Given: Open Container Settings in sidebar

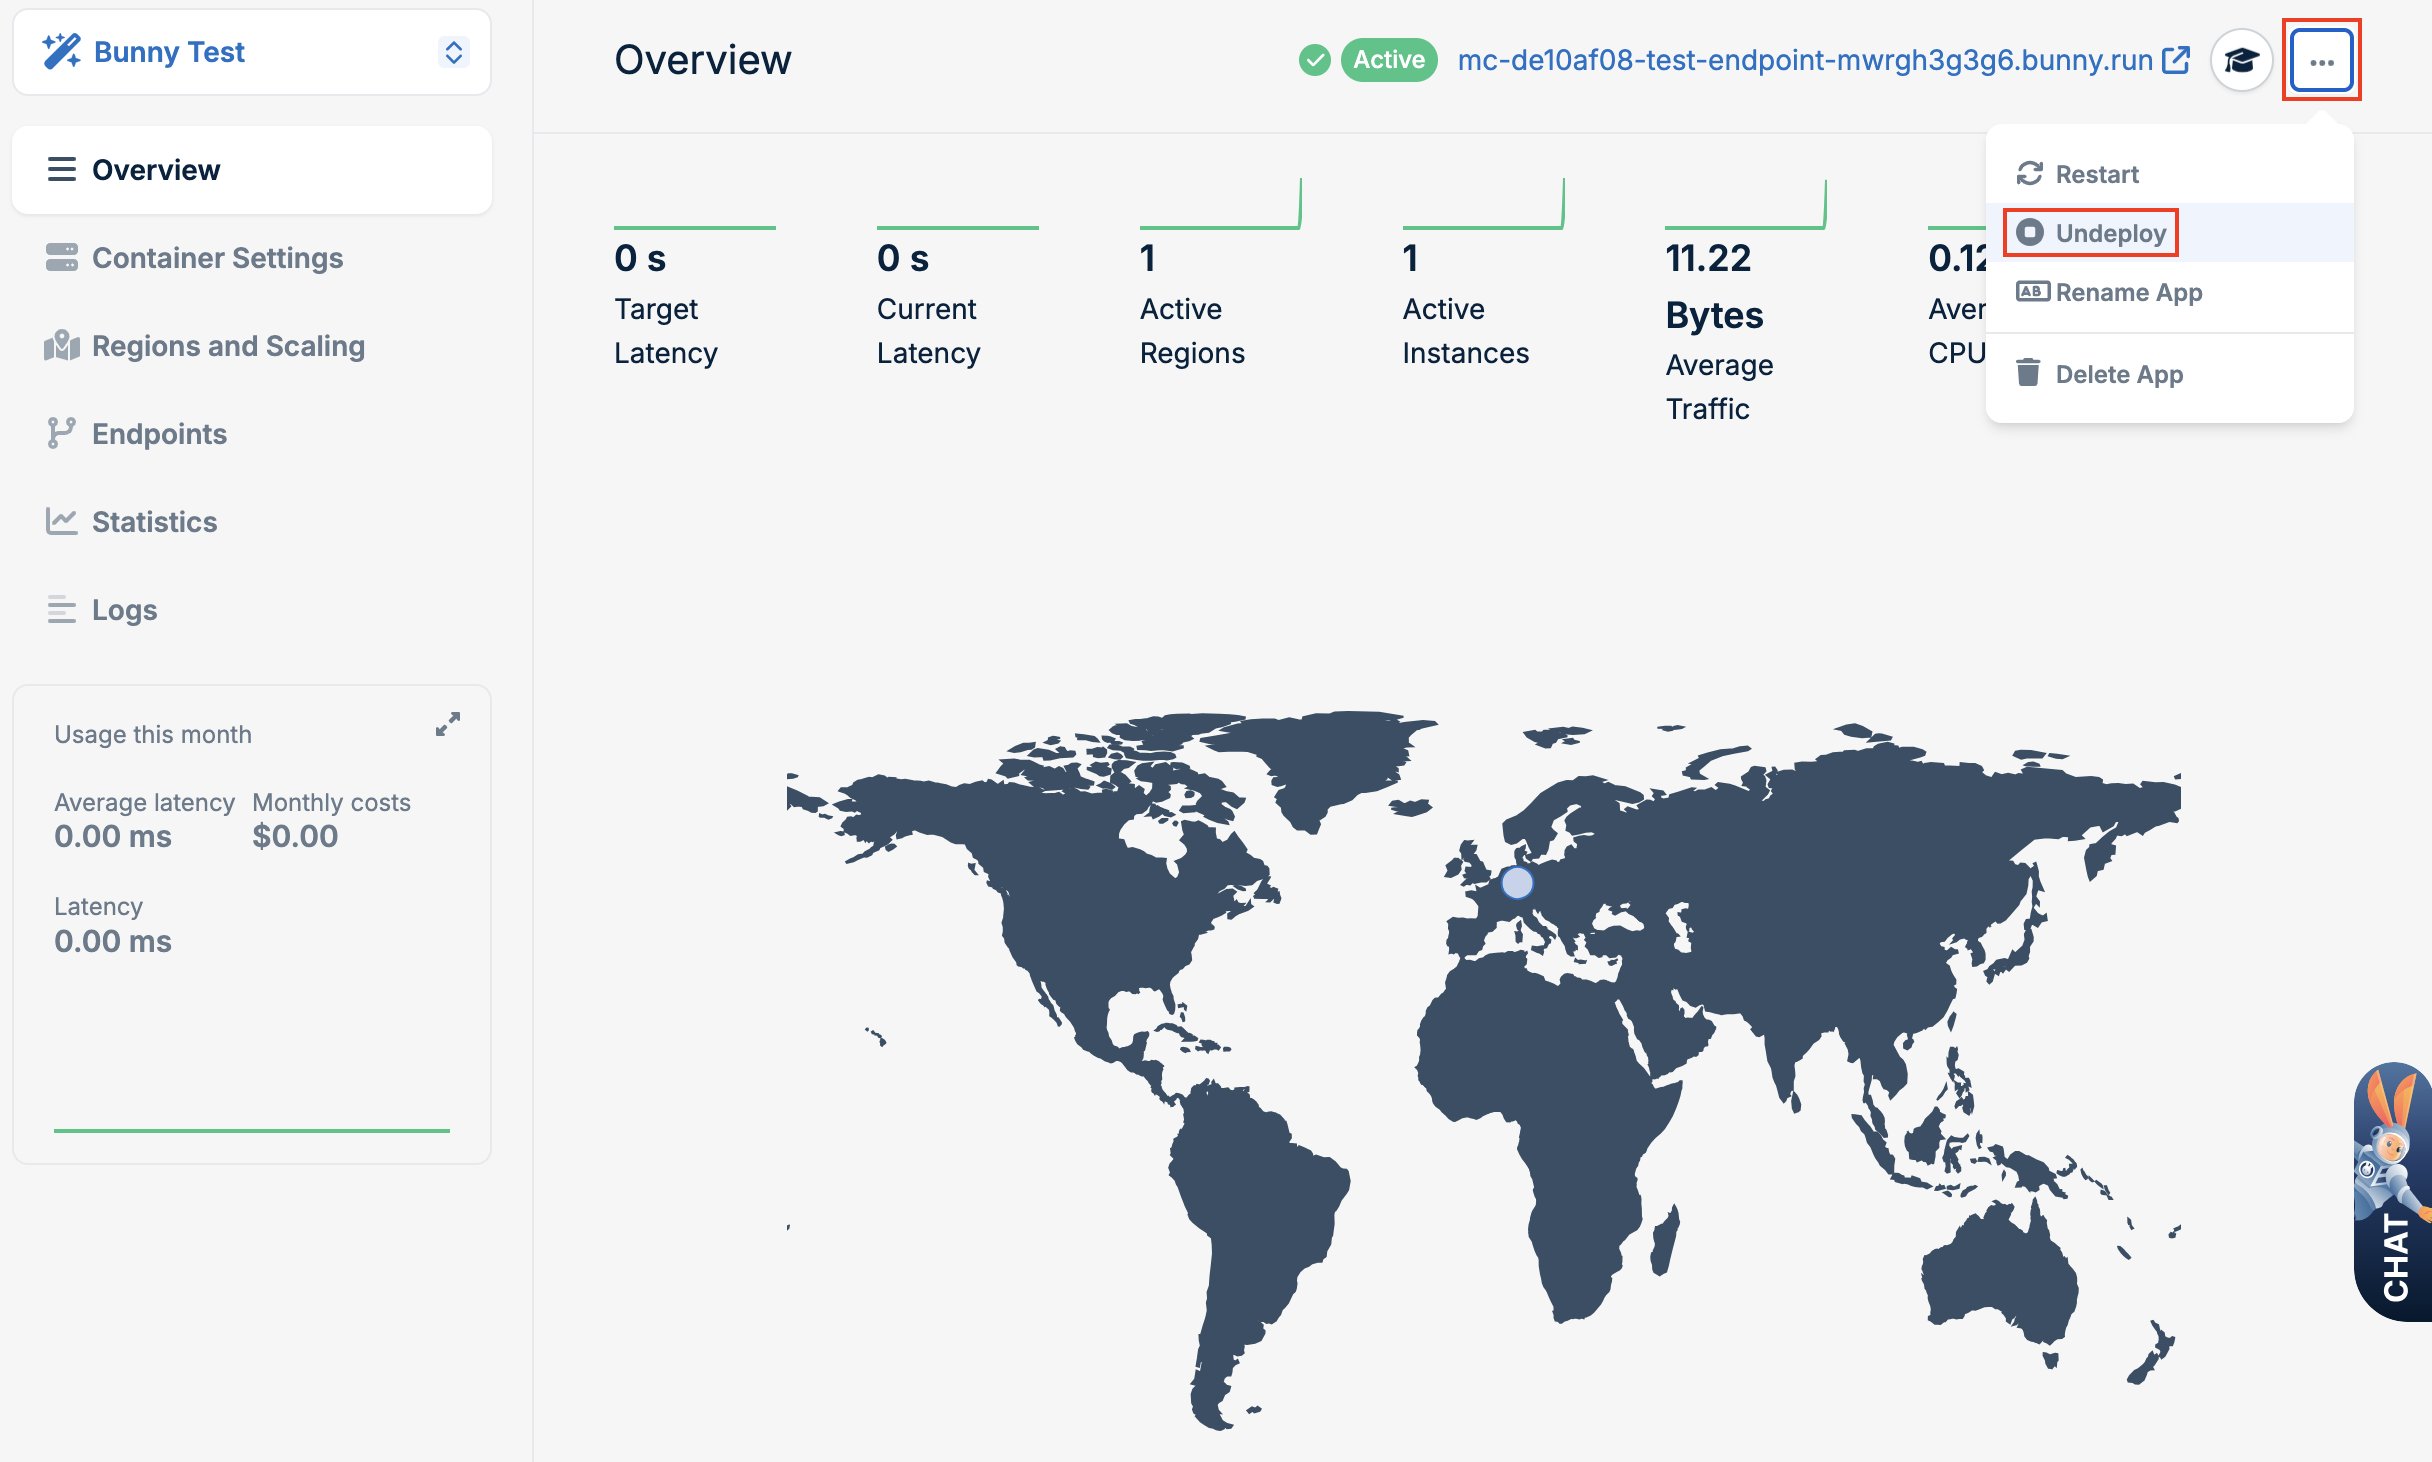Looking at the screenshot, I should [x=217, y=258].
